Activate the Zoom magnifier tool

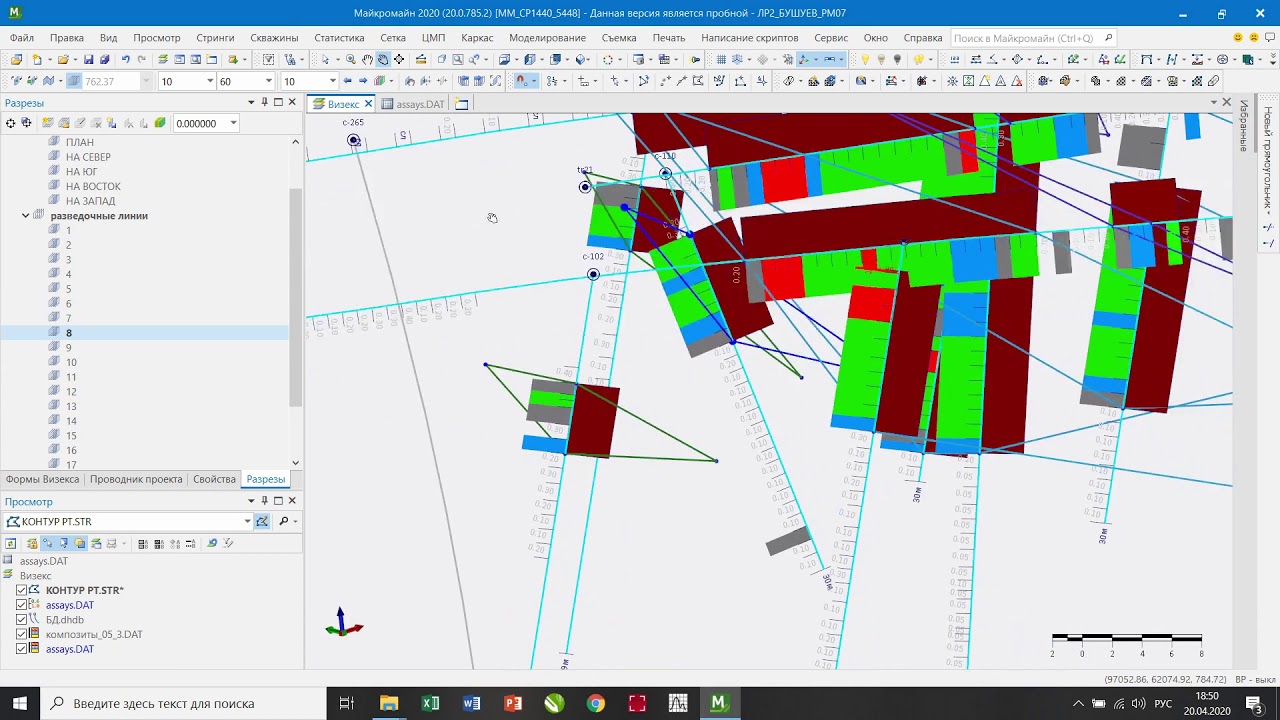click(350, 60)
